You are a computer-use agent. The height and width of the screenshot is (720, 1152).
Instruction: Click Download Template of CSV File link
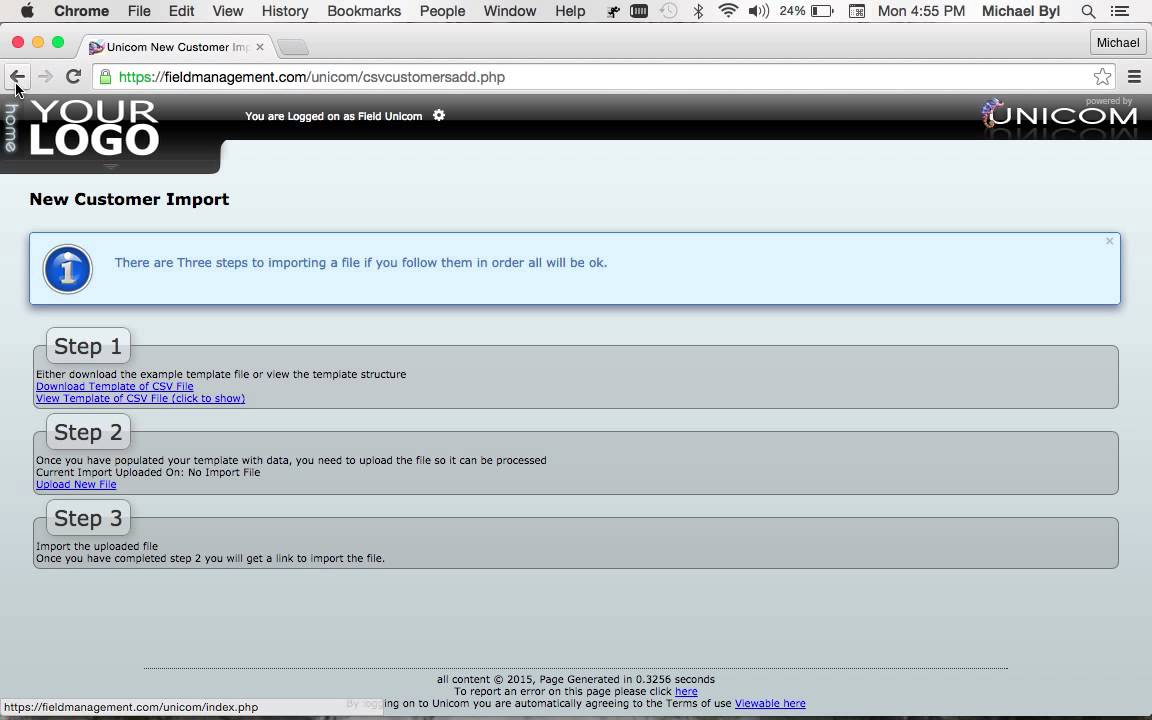115,386
